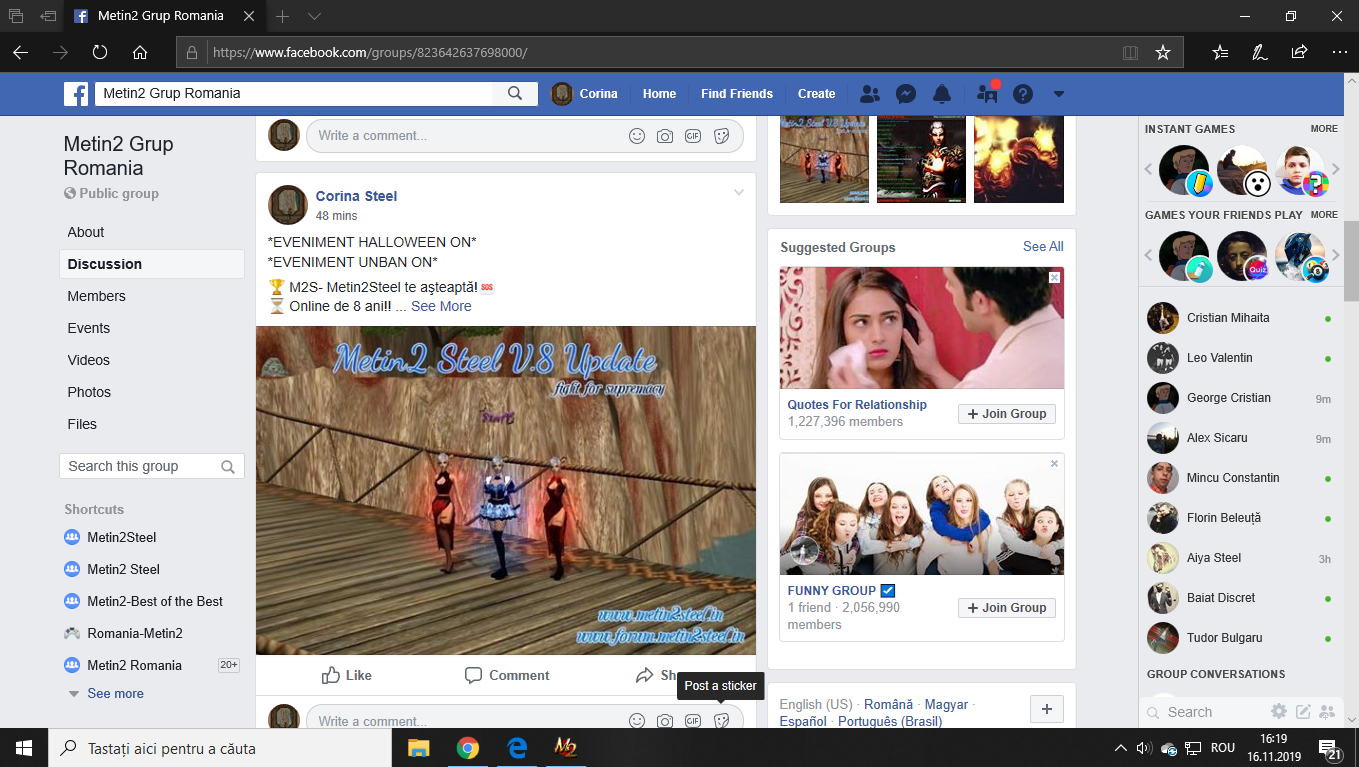Screen dimensions: 1359x767
Task: Open the browser Settings and more menu
Action: (x=1338, y=52)
